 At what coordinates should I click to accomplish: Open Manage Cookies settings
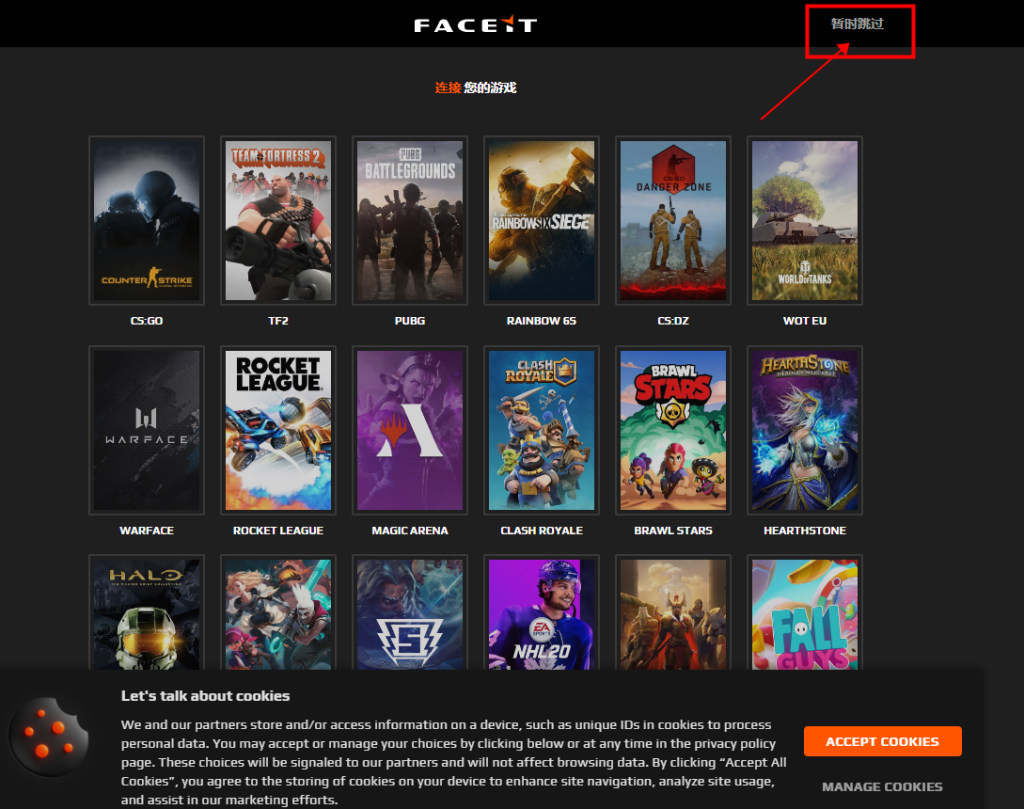[882, 786]
